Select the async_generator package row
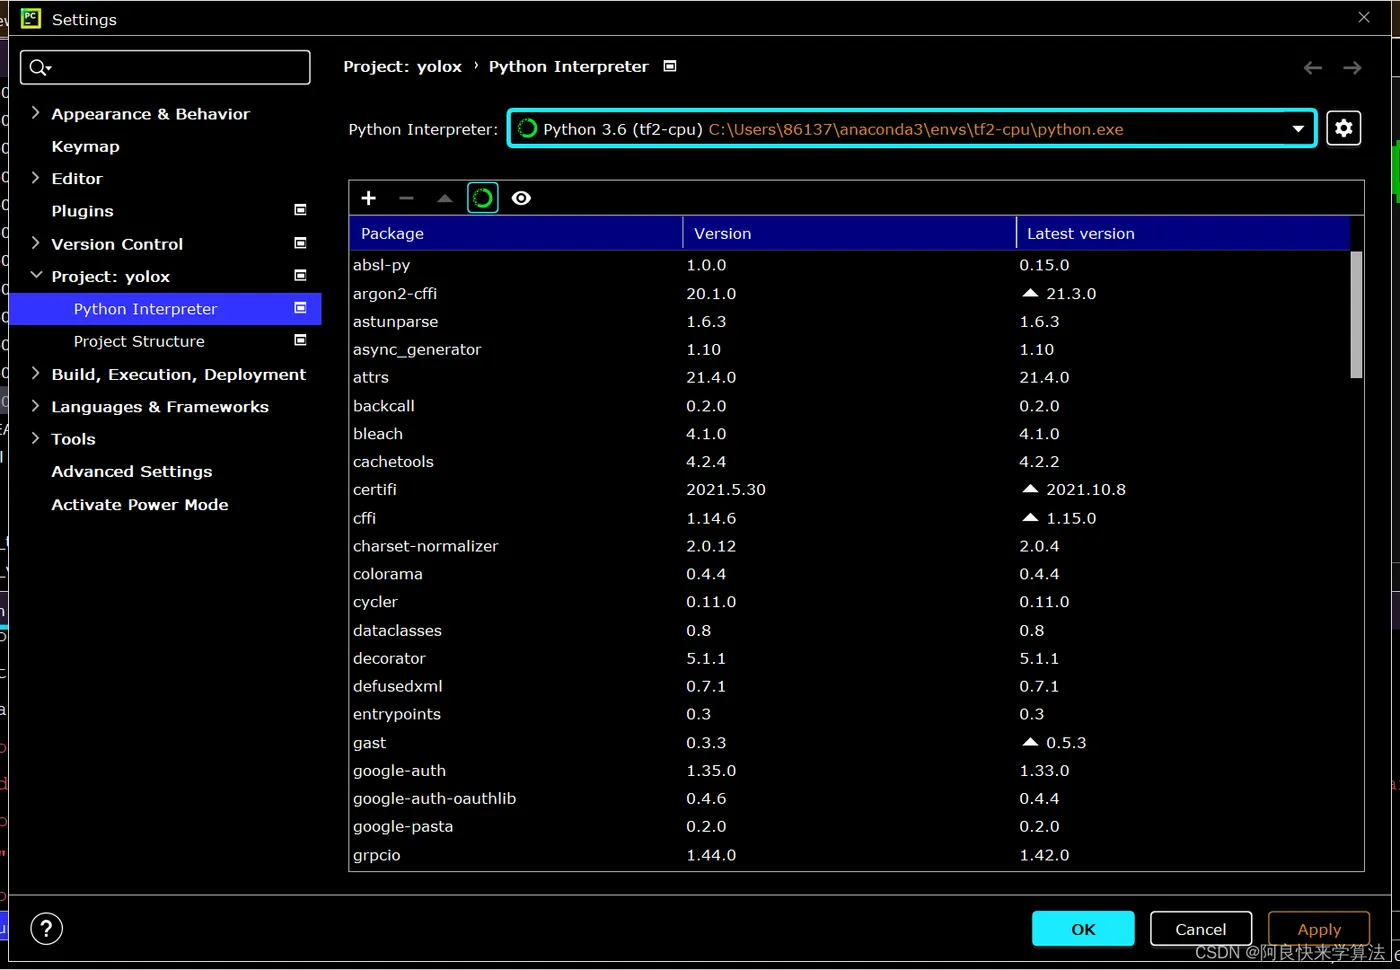This screenshot has height=970, width=1400. [x=849, y=349]
